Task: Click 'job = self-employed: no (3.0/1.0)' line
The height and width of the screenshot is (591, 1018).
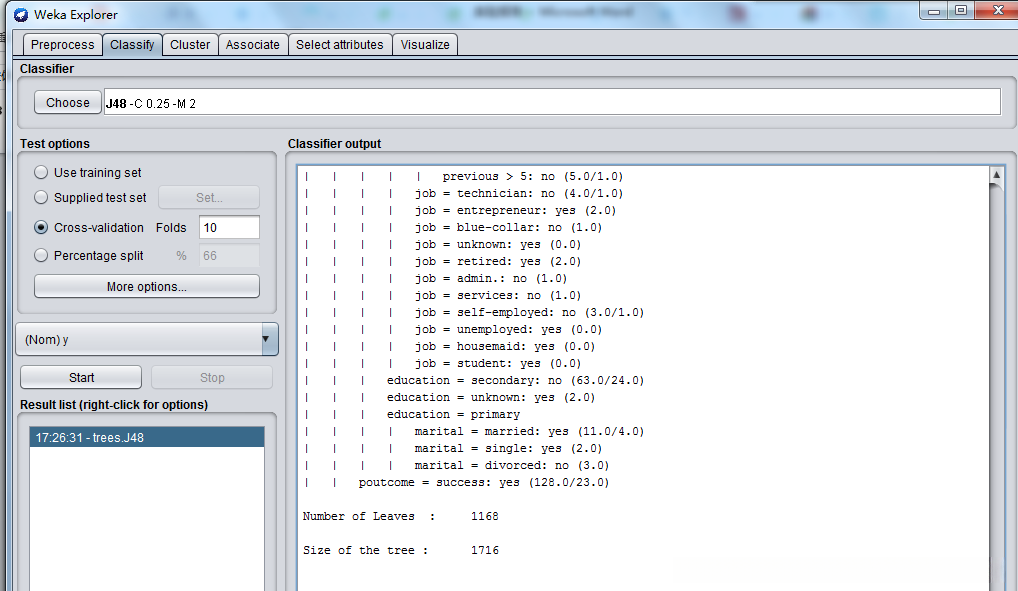Action: click(529, 312)
